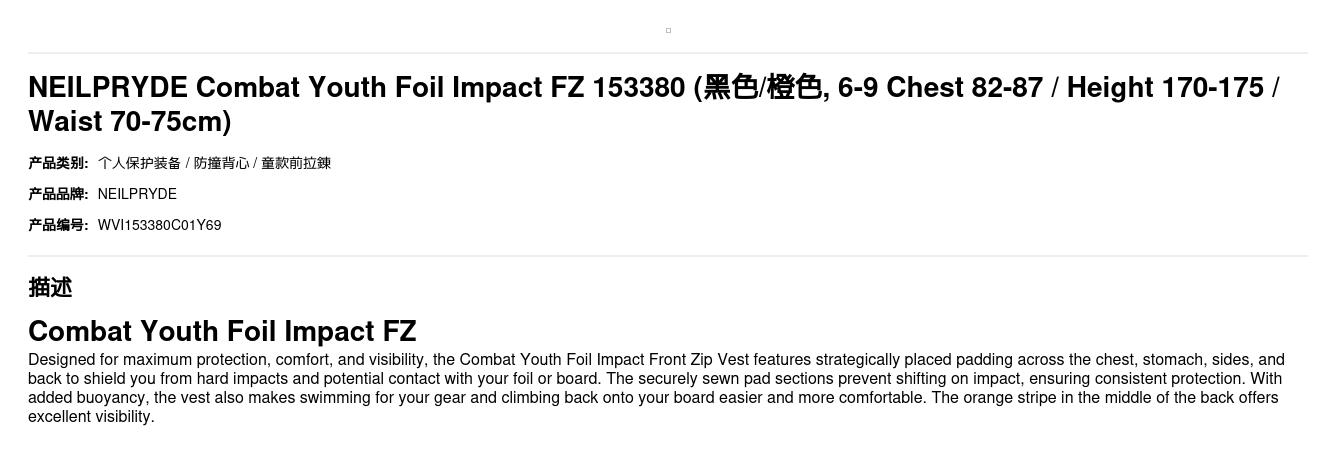Click the 产品品牌 label
Image resolution: width=1328 pixels, height=456 pixels.
58,194
